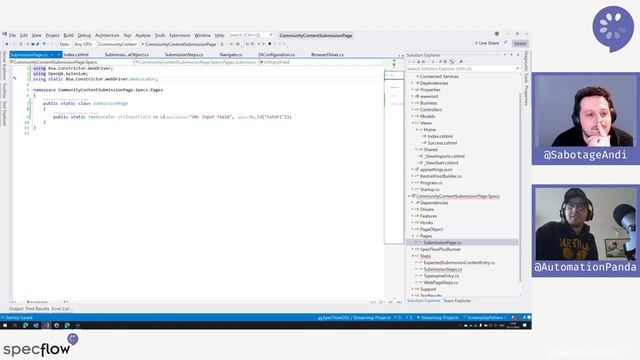Open Success.cshtml in Solution Explorer
Image resolution: width=640 pixels, height=360 pixels.
(x=442, y=143)
